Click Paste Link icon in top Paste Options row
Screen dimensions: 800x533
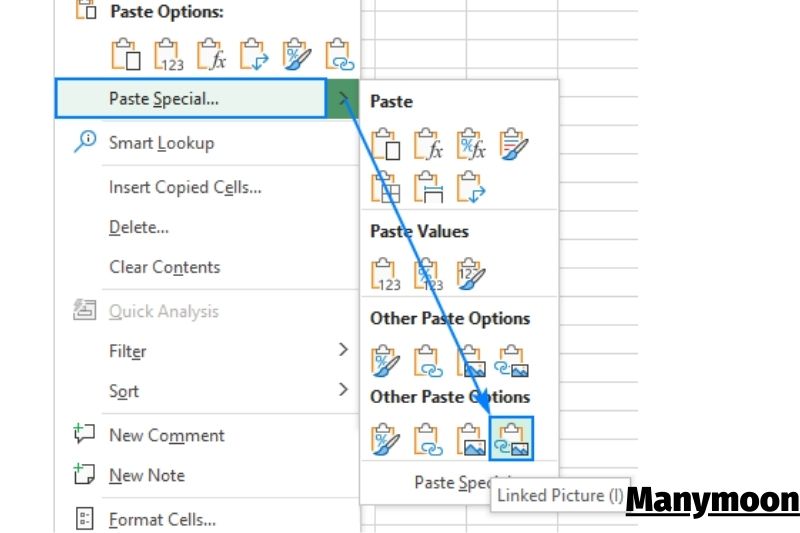tap(341, 55)
